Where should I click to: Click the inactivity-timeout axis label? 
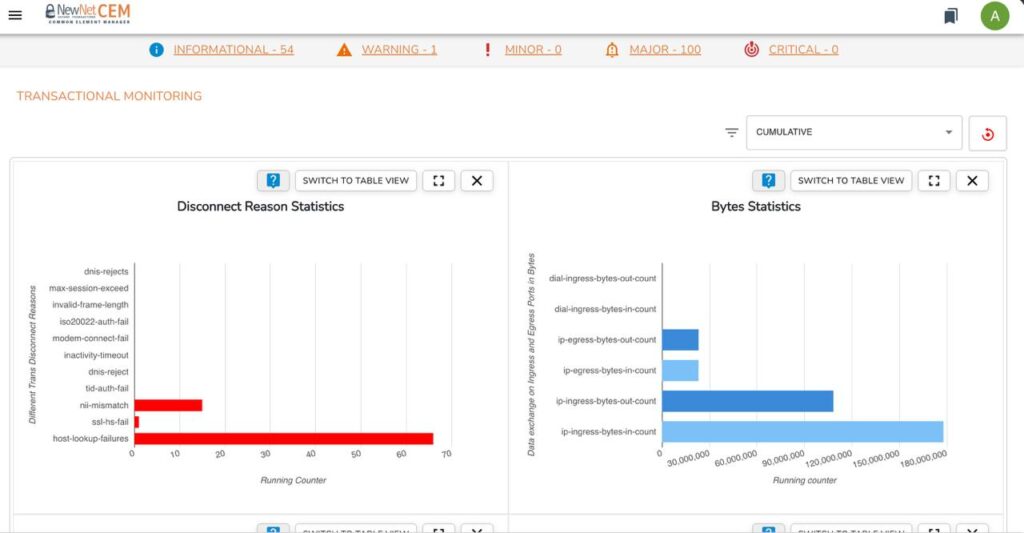tap(96, 355)
